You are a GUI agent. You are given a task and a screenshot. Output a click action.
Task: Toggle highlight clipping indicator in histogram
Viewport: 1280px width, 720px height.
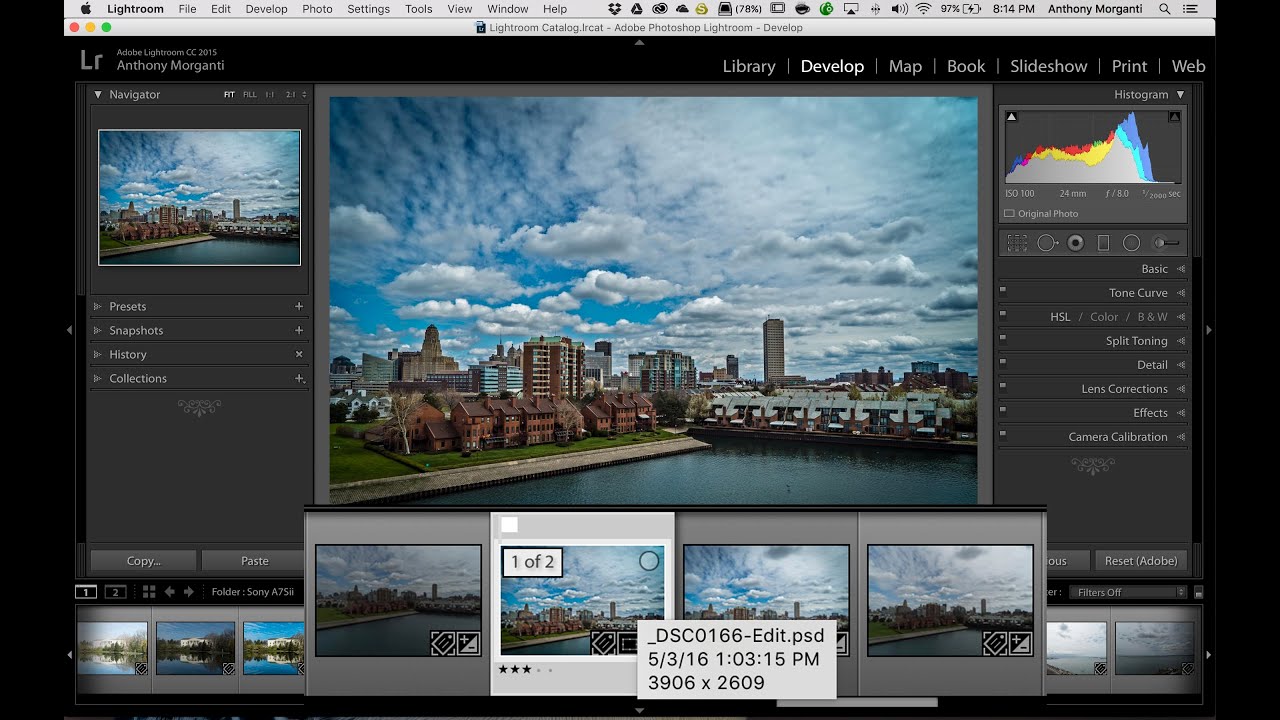[x=1174, y=117]
